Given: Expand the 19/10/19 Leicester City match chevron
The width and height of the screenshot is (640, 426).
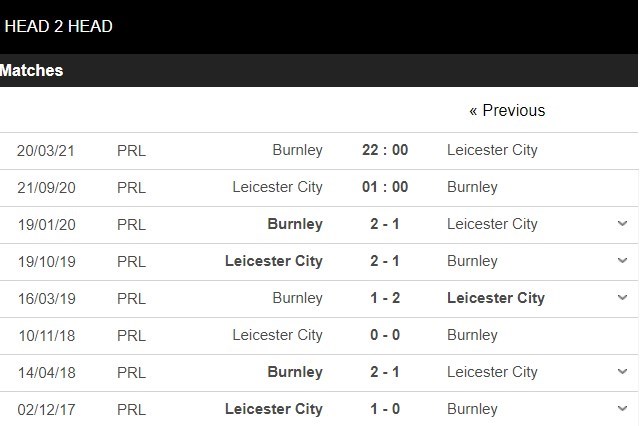Looking at the screenshot, I should click(x=622, y=261).
